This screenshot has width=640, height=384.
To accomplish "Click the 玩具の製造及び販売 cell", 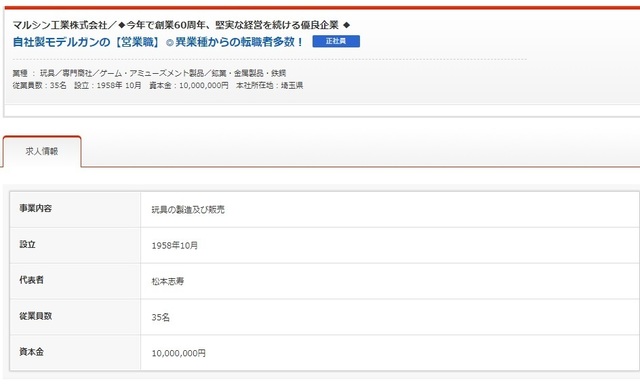I will (188, 210).
